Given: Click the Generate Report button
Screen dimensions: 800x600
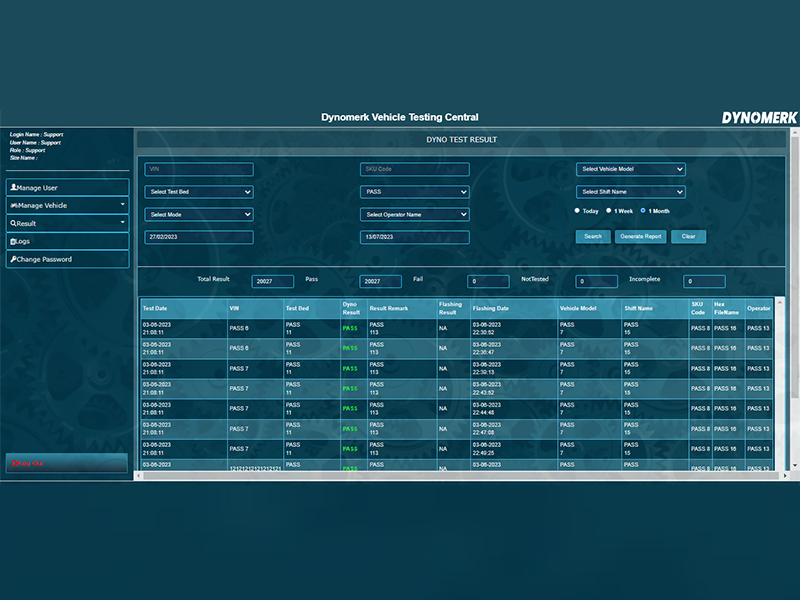Looking at the screenshot, I should pos(640,236).
